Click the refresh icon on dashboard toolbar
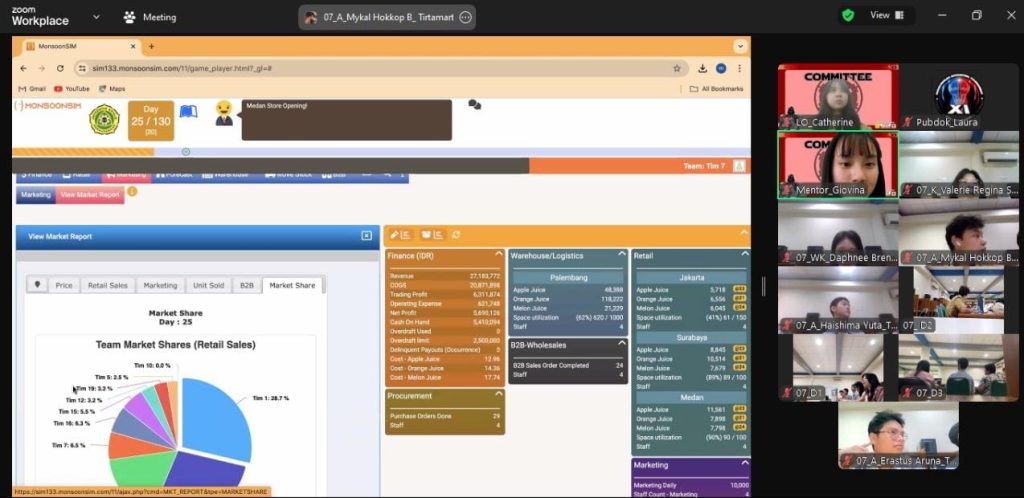The image size is (1024, 498). click(457, 234)
